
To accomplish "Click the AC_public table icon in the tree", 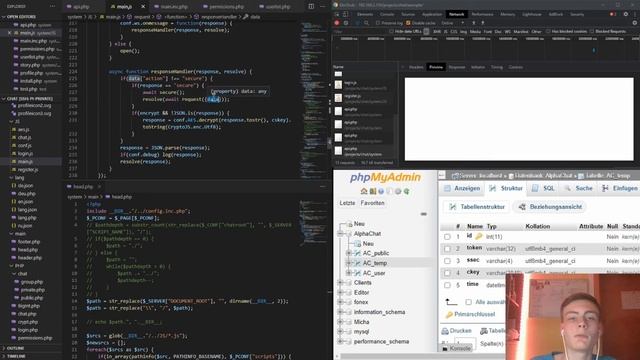I will click(x=358, y=253).
